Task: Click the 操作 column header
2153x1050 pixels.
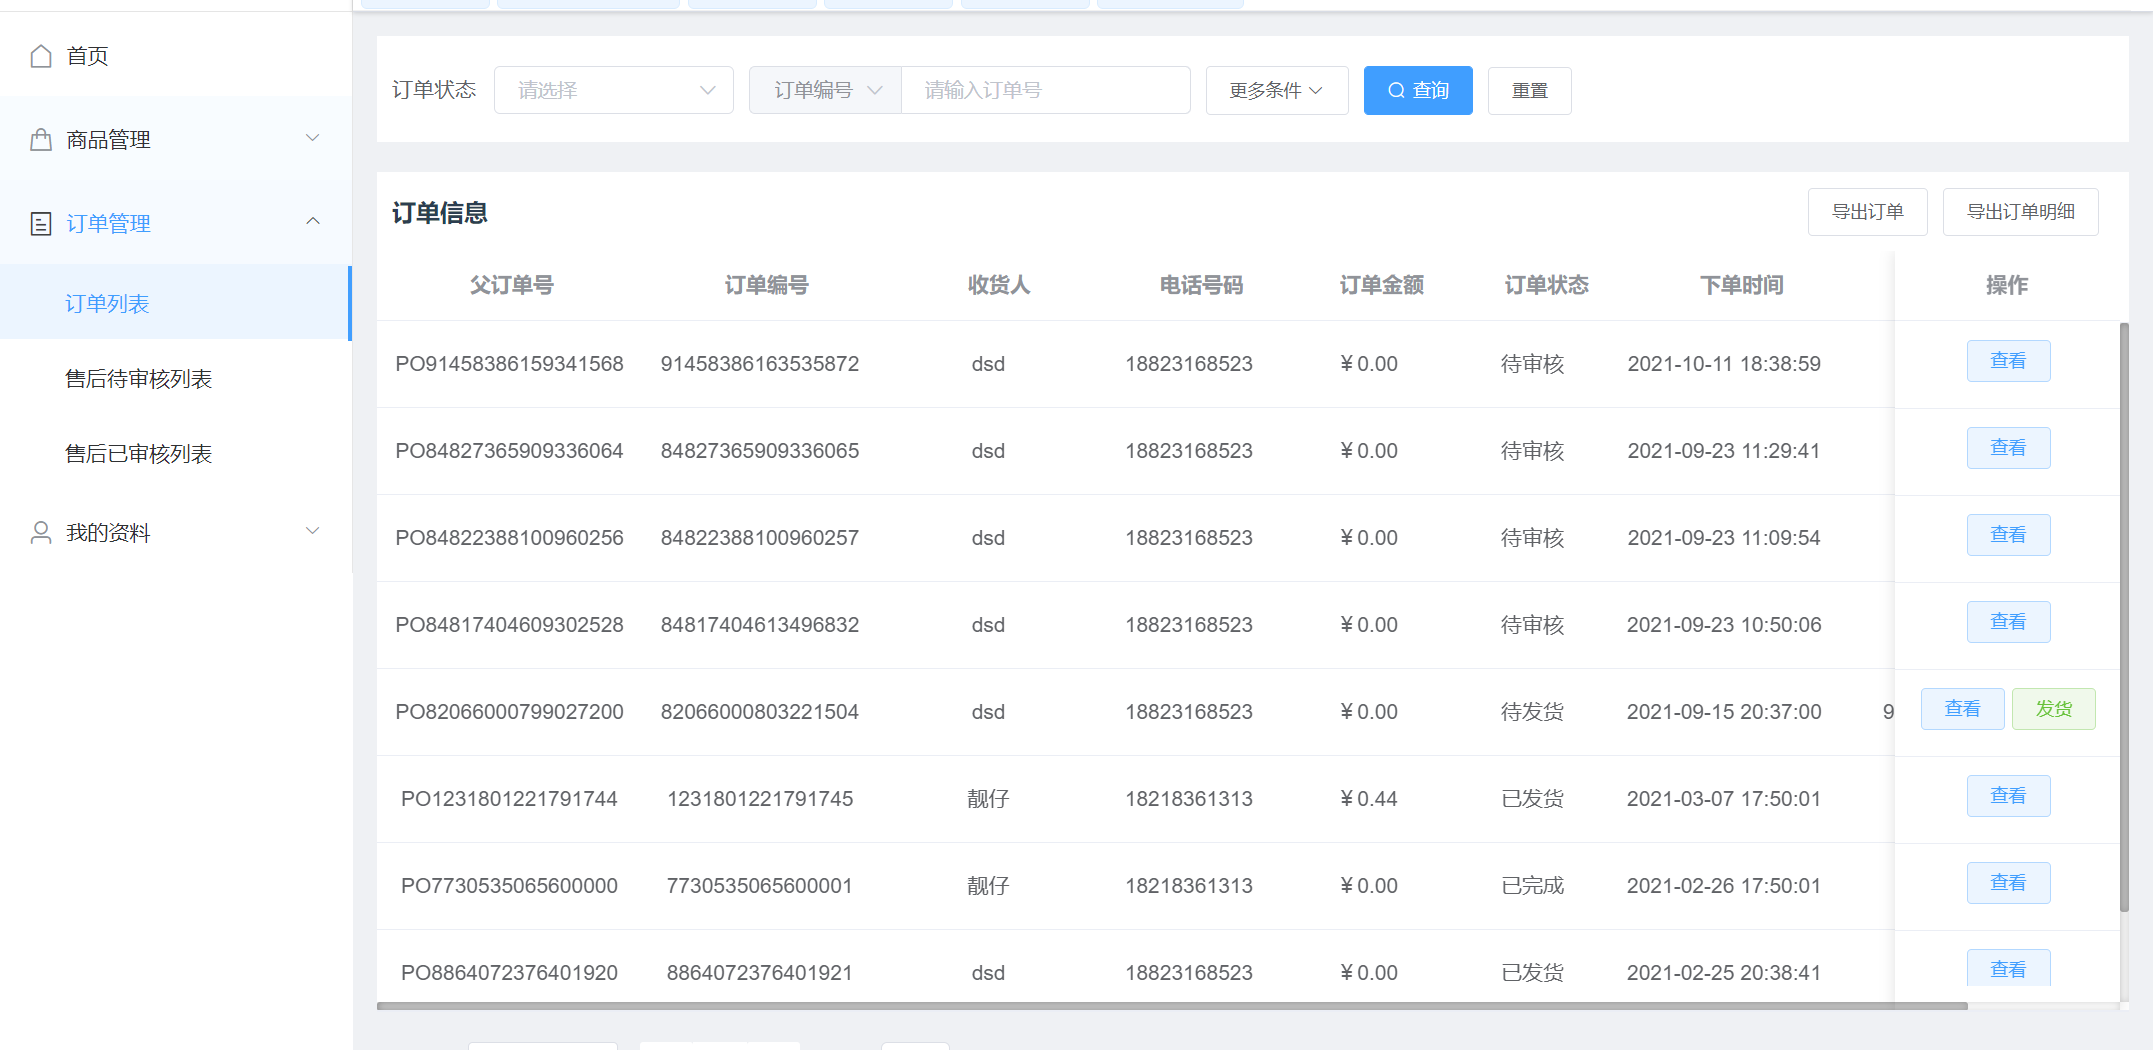Action: pos(2006,285)
